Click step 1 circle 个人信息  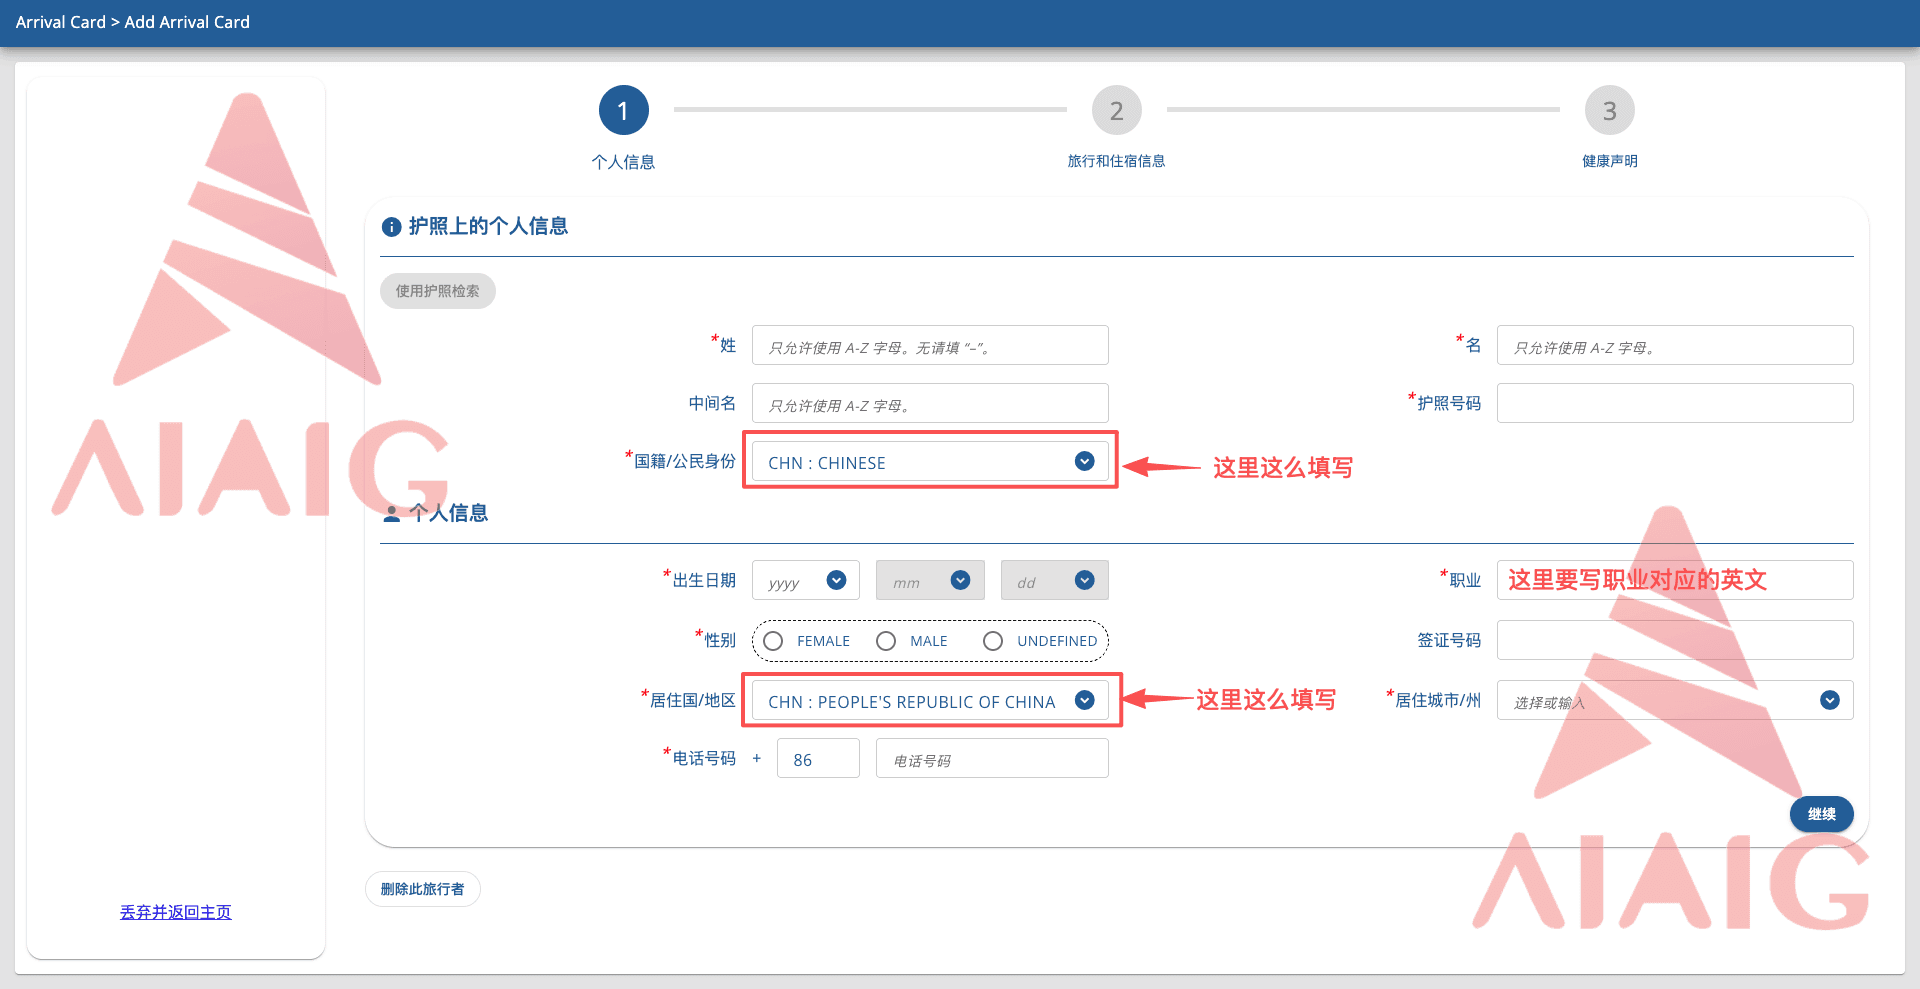tap(624, 111)
